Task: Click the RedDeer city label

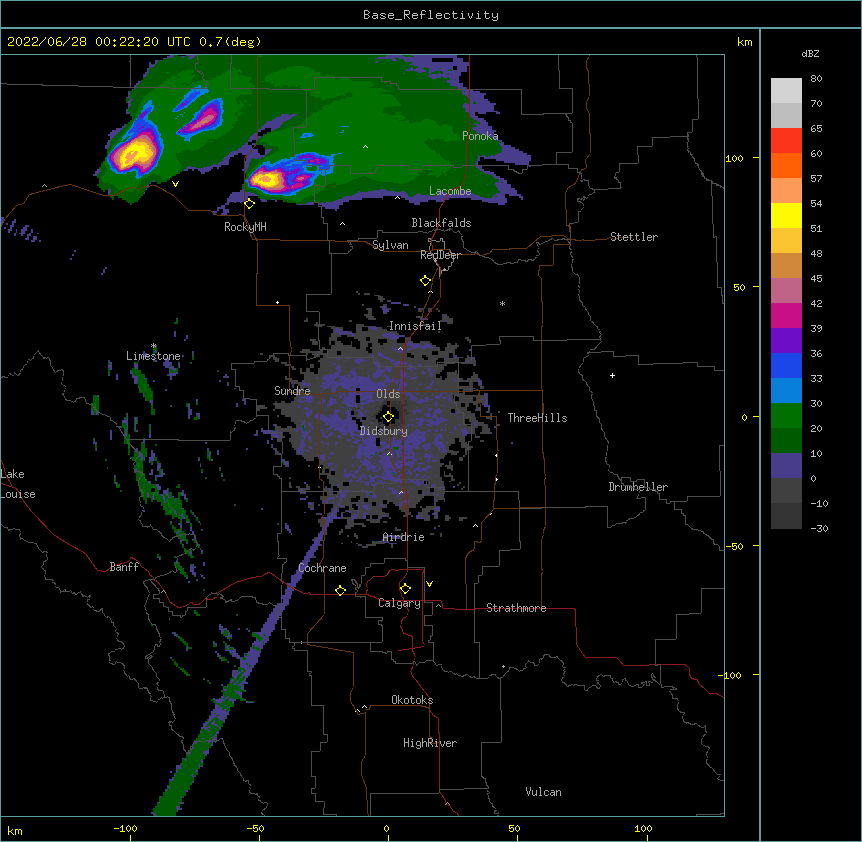Action: click(x=440, y=255)
